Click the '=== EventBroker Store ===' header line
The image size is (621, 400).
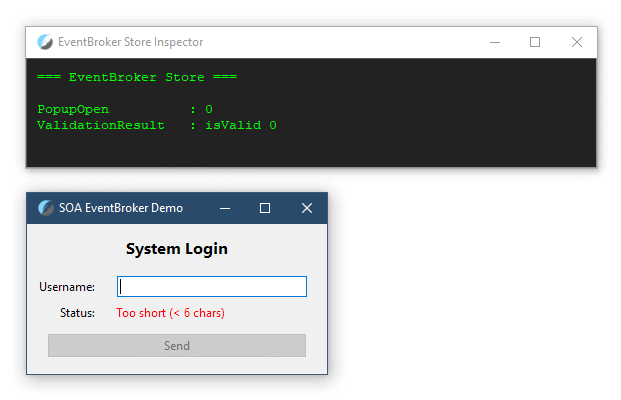tap(137, 77)
